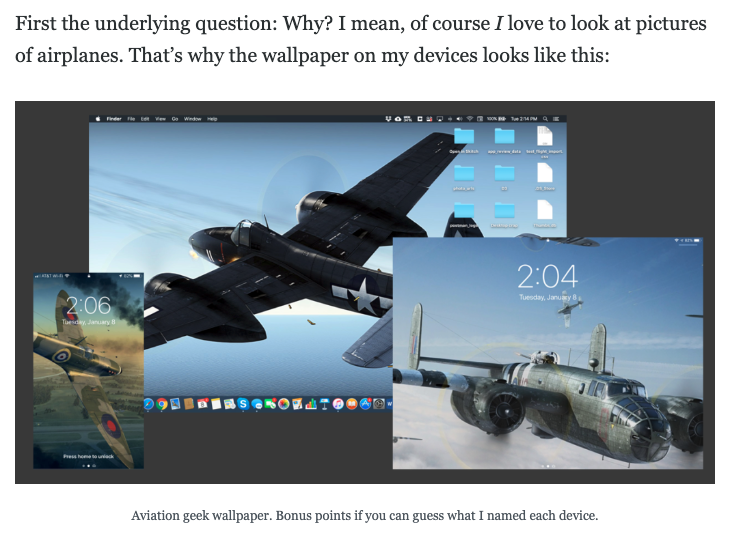The width and height of the screenshot is (756, 541).
Task: Click the AirPlay display icon in menu bar
Action: coord(440,119)
